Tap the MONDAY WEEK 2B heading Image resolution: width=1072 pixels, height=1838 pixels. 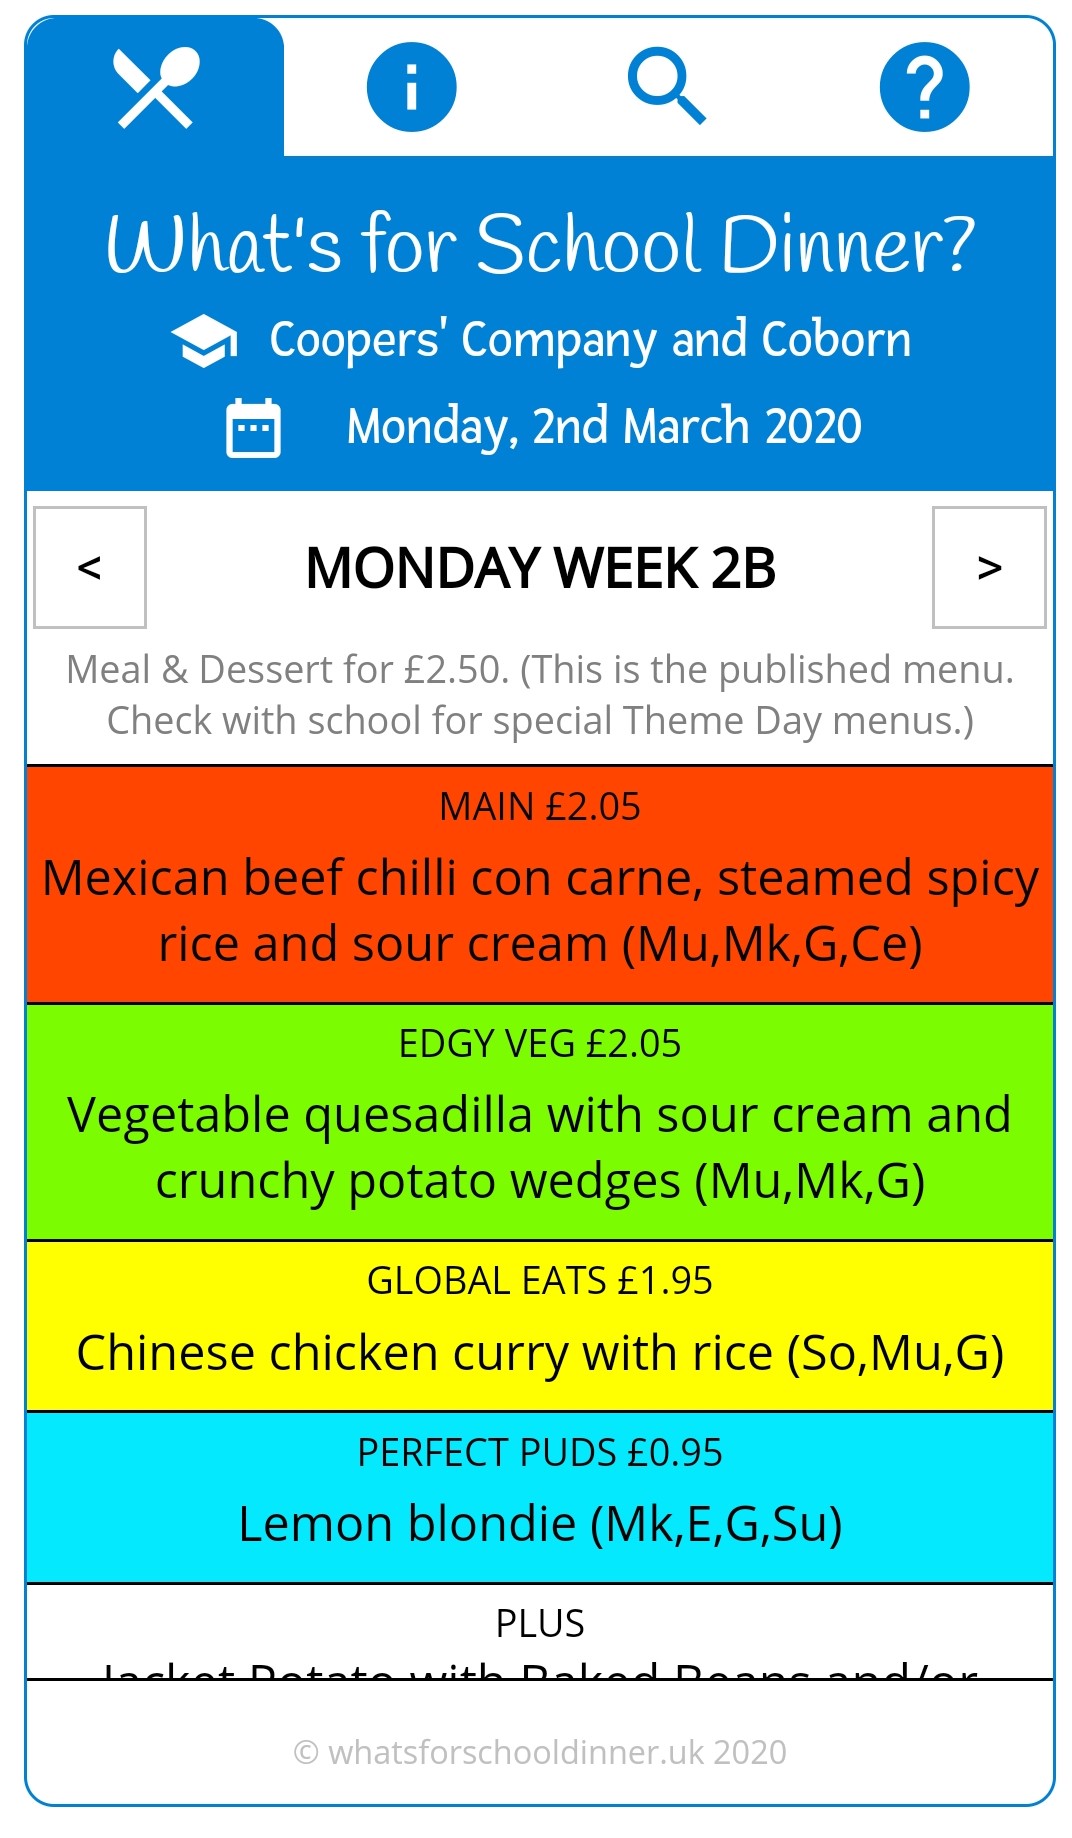pyautogui.click(x=540, y=568)
